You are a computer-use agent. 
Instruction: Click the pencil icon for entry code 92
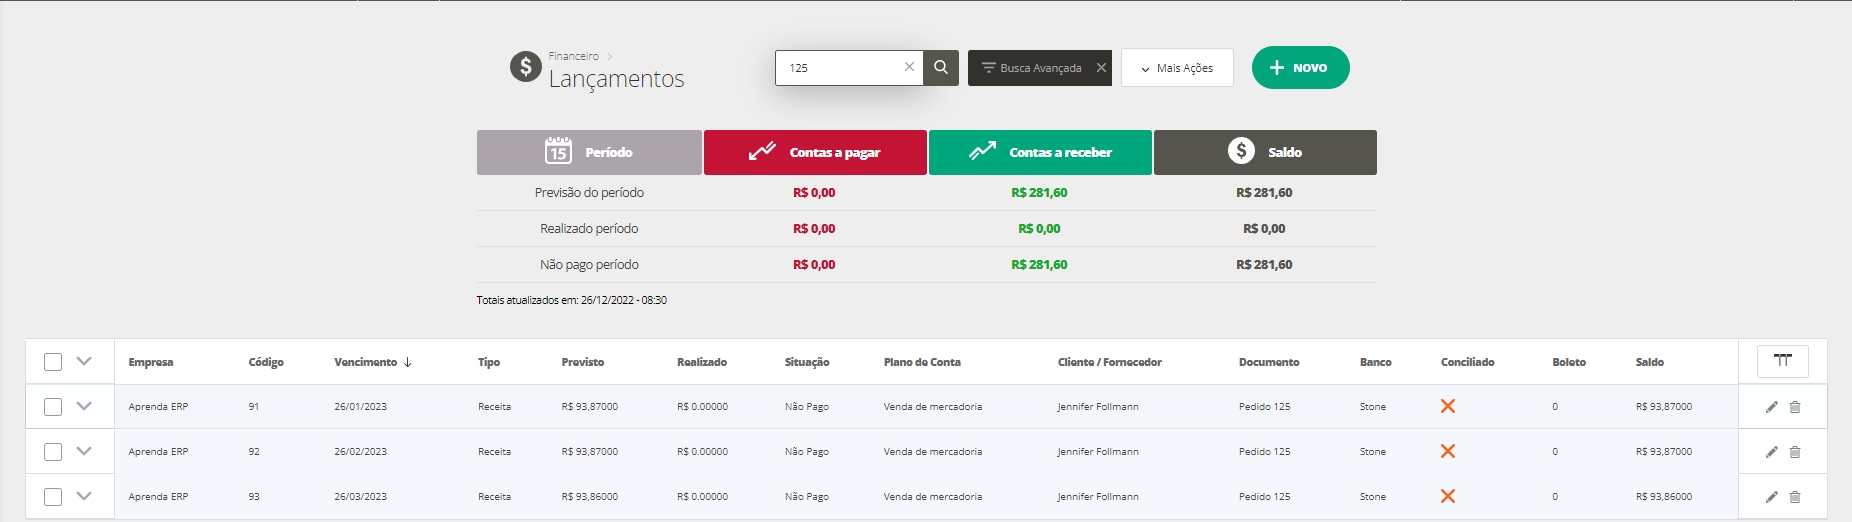click(x=1771, y=452)
